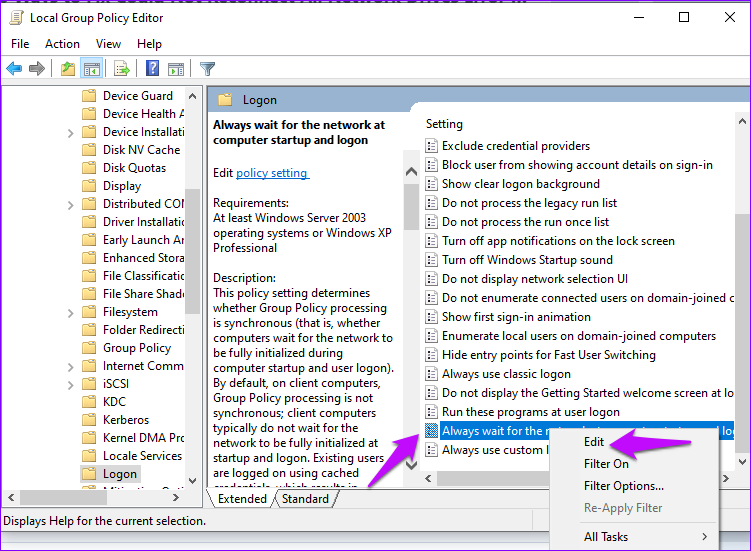The width and height of the screenshot is (751, 551).
Task: Click the policy icon beside Always use classic logon
Action: pos(432,374)
